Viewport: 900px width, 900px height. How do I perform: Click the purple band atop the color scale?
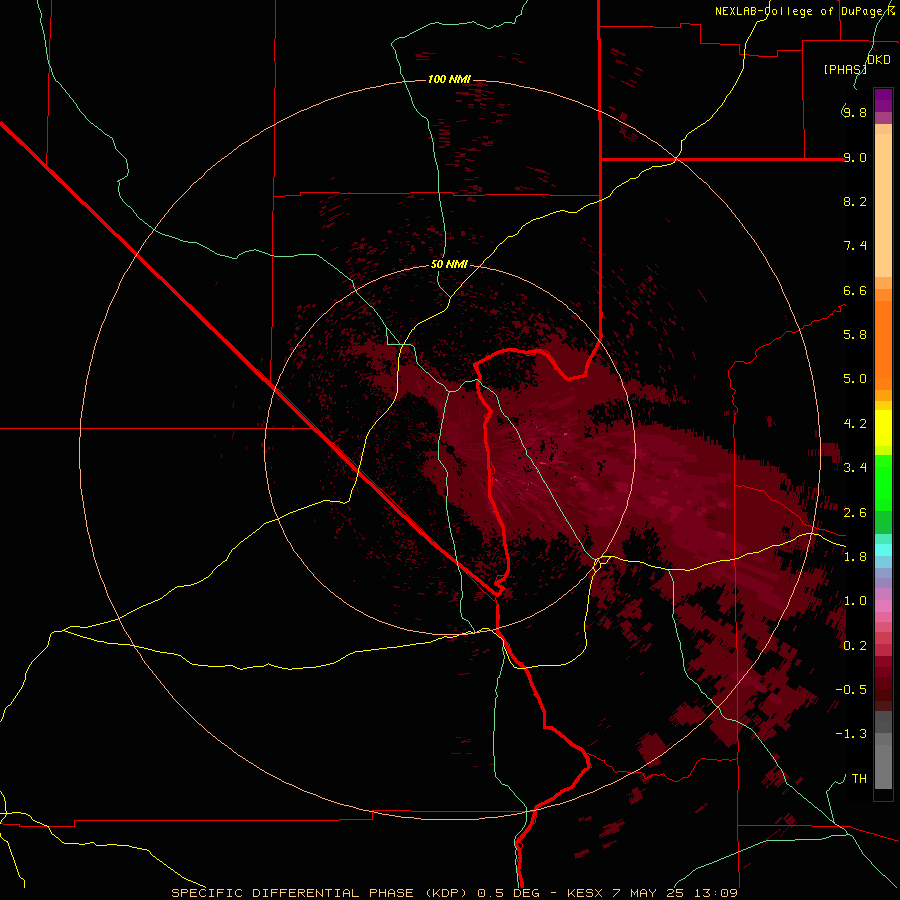point(883,100)
